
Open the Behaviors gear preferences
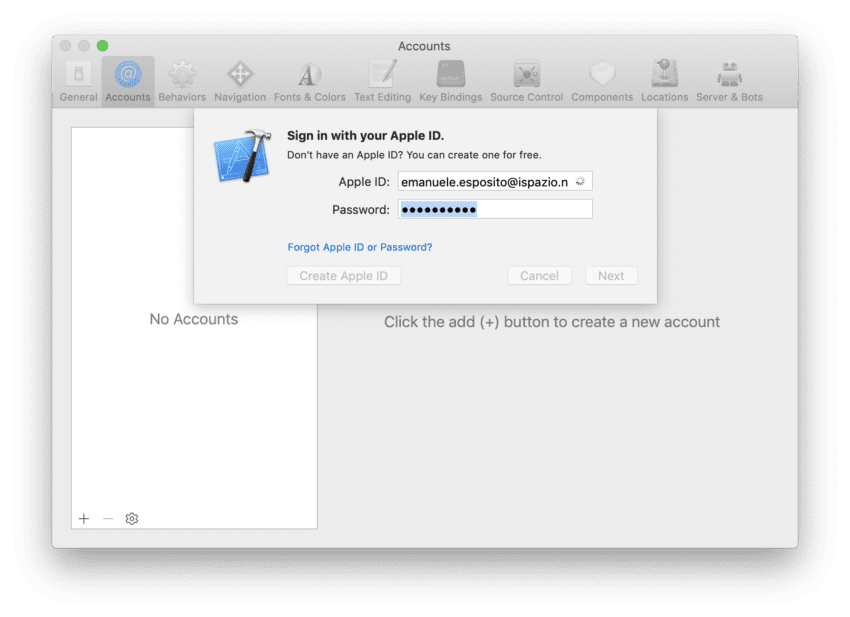[182, 81]
